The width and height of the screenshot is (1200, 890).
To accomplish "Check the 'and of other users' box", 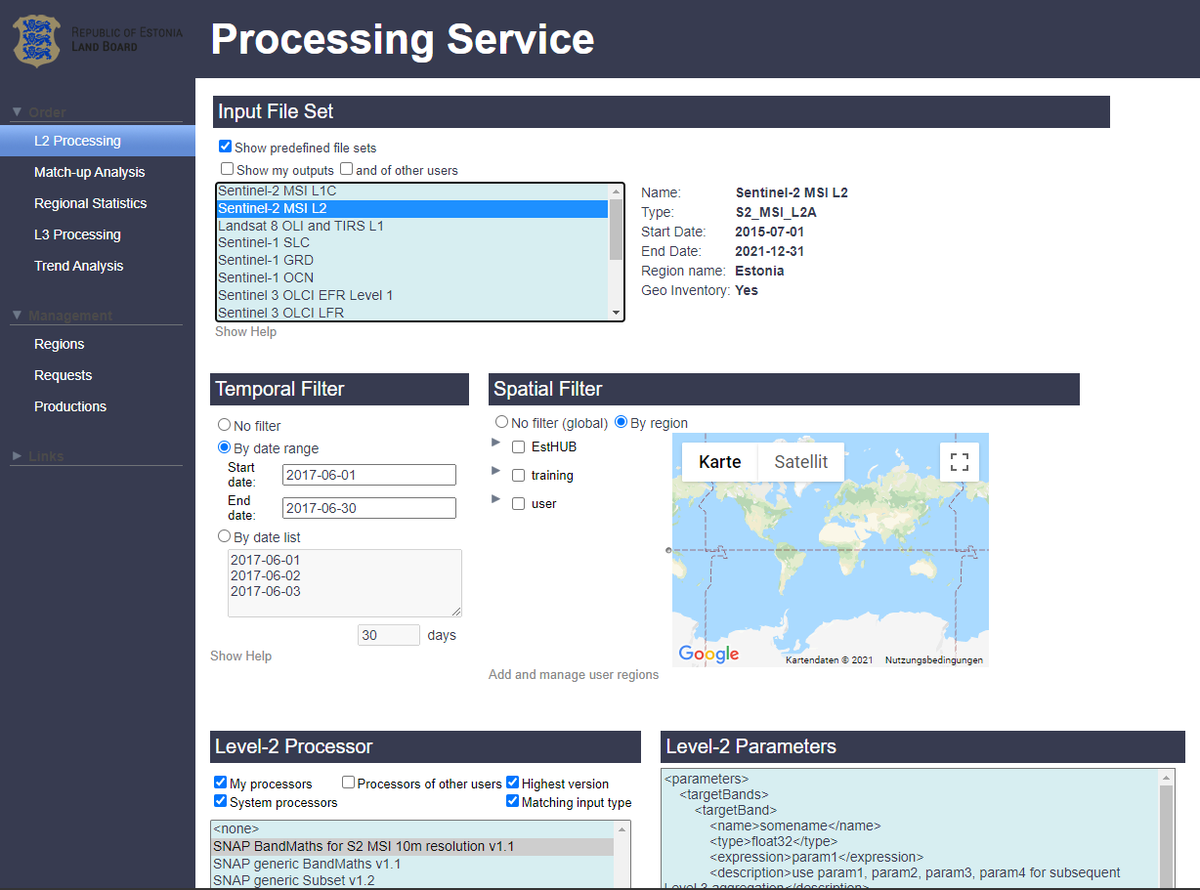I will [346, 169].
